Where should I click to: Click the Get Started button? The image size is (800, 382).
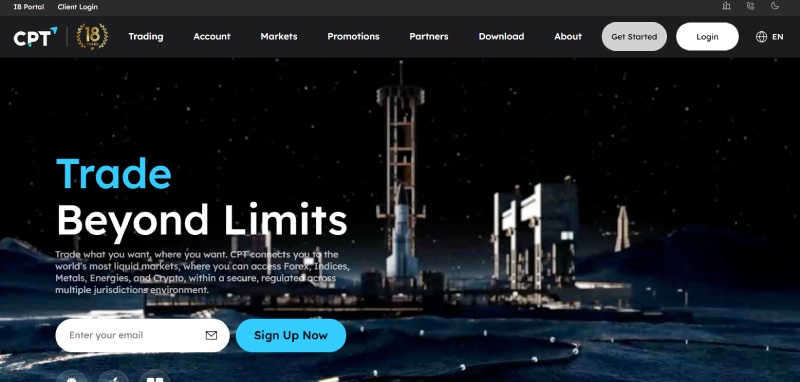[634, 37]
